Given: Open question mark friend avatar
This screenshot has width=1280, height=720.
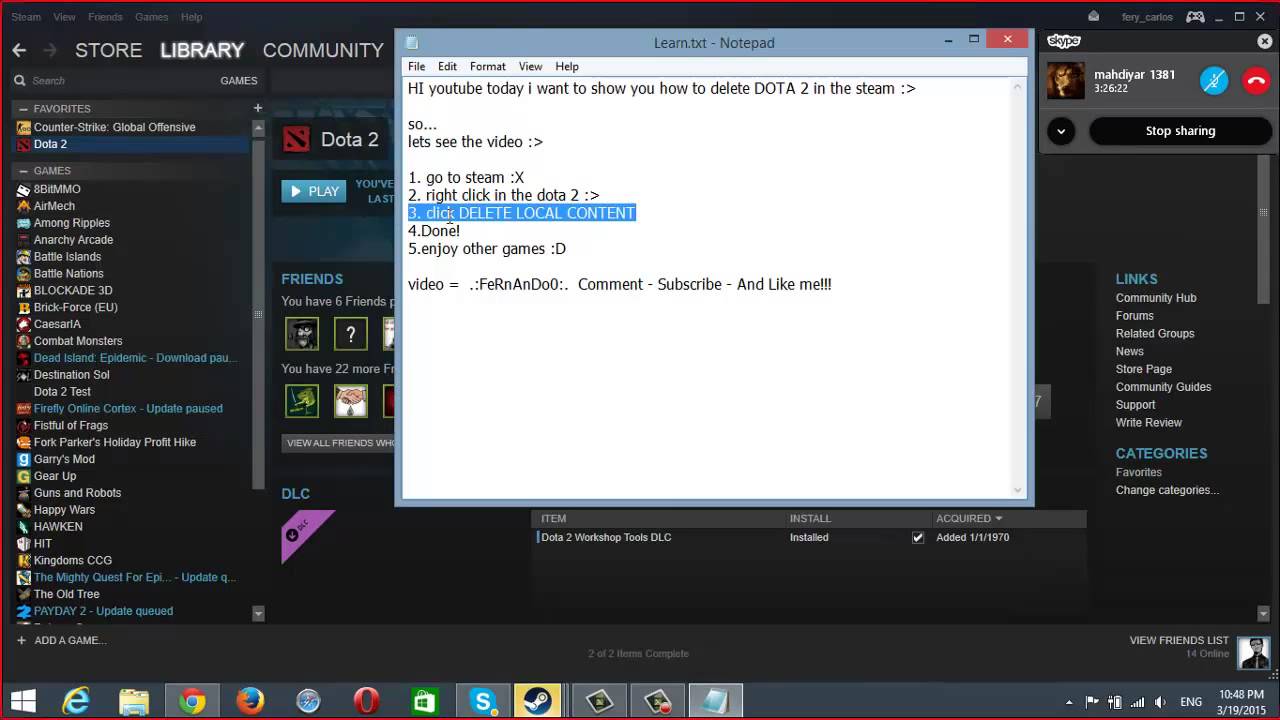Looking at the screenshot, I should click(350, 334).
